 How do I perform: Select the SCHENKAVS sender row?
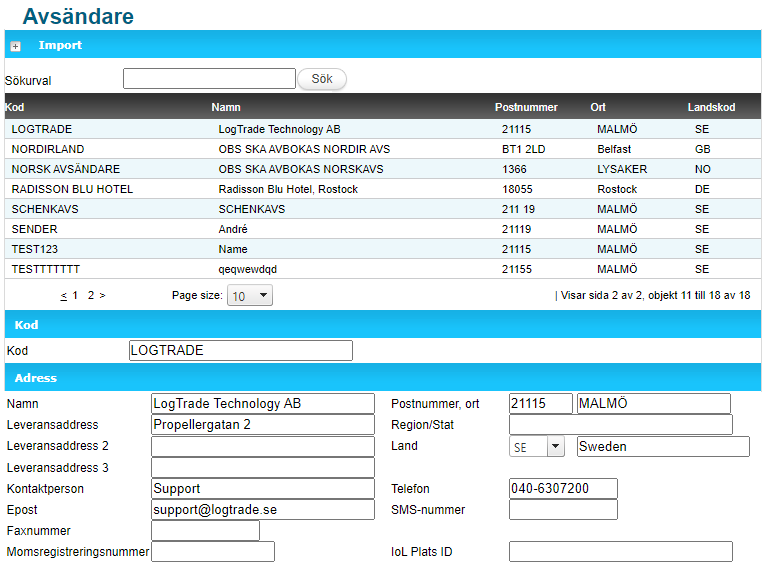pos(45,209)
